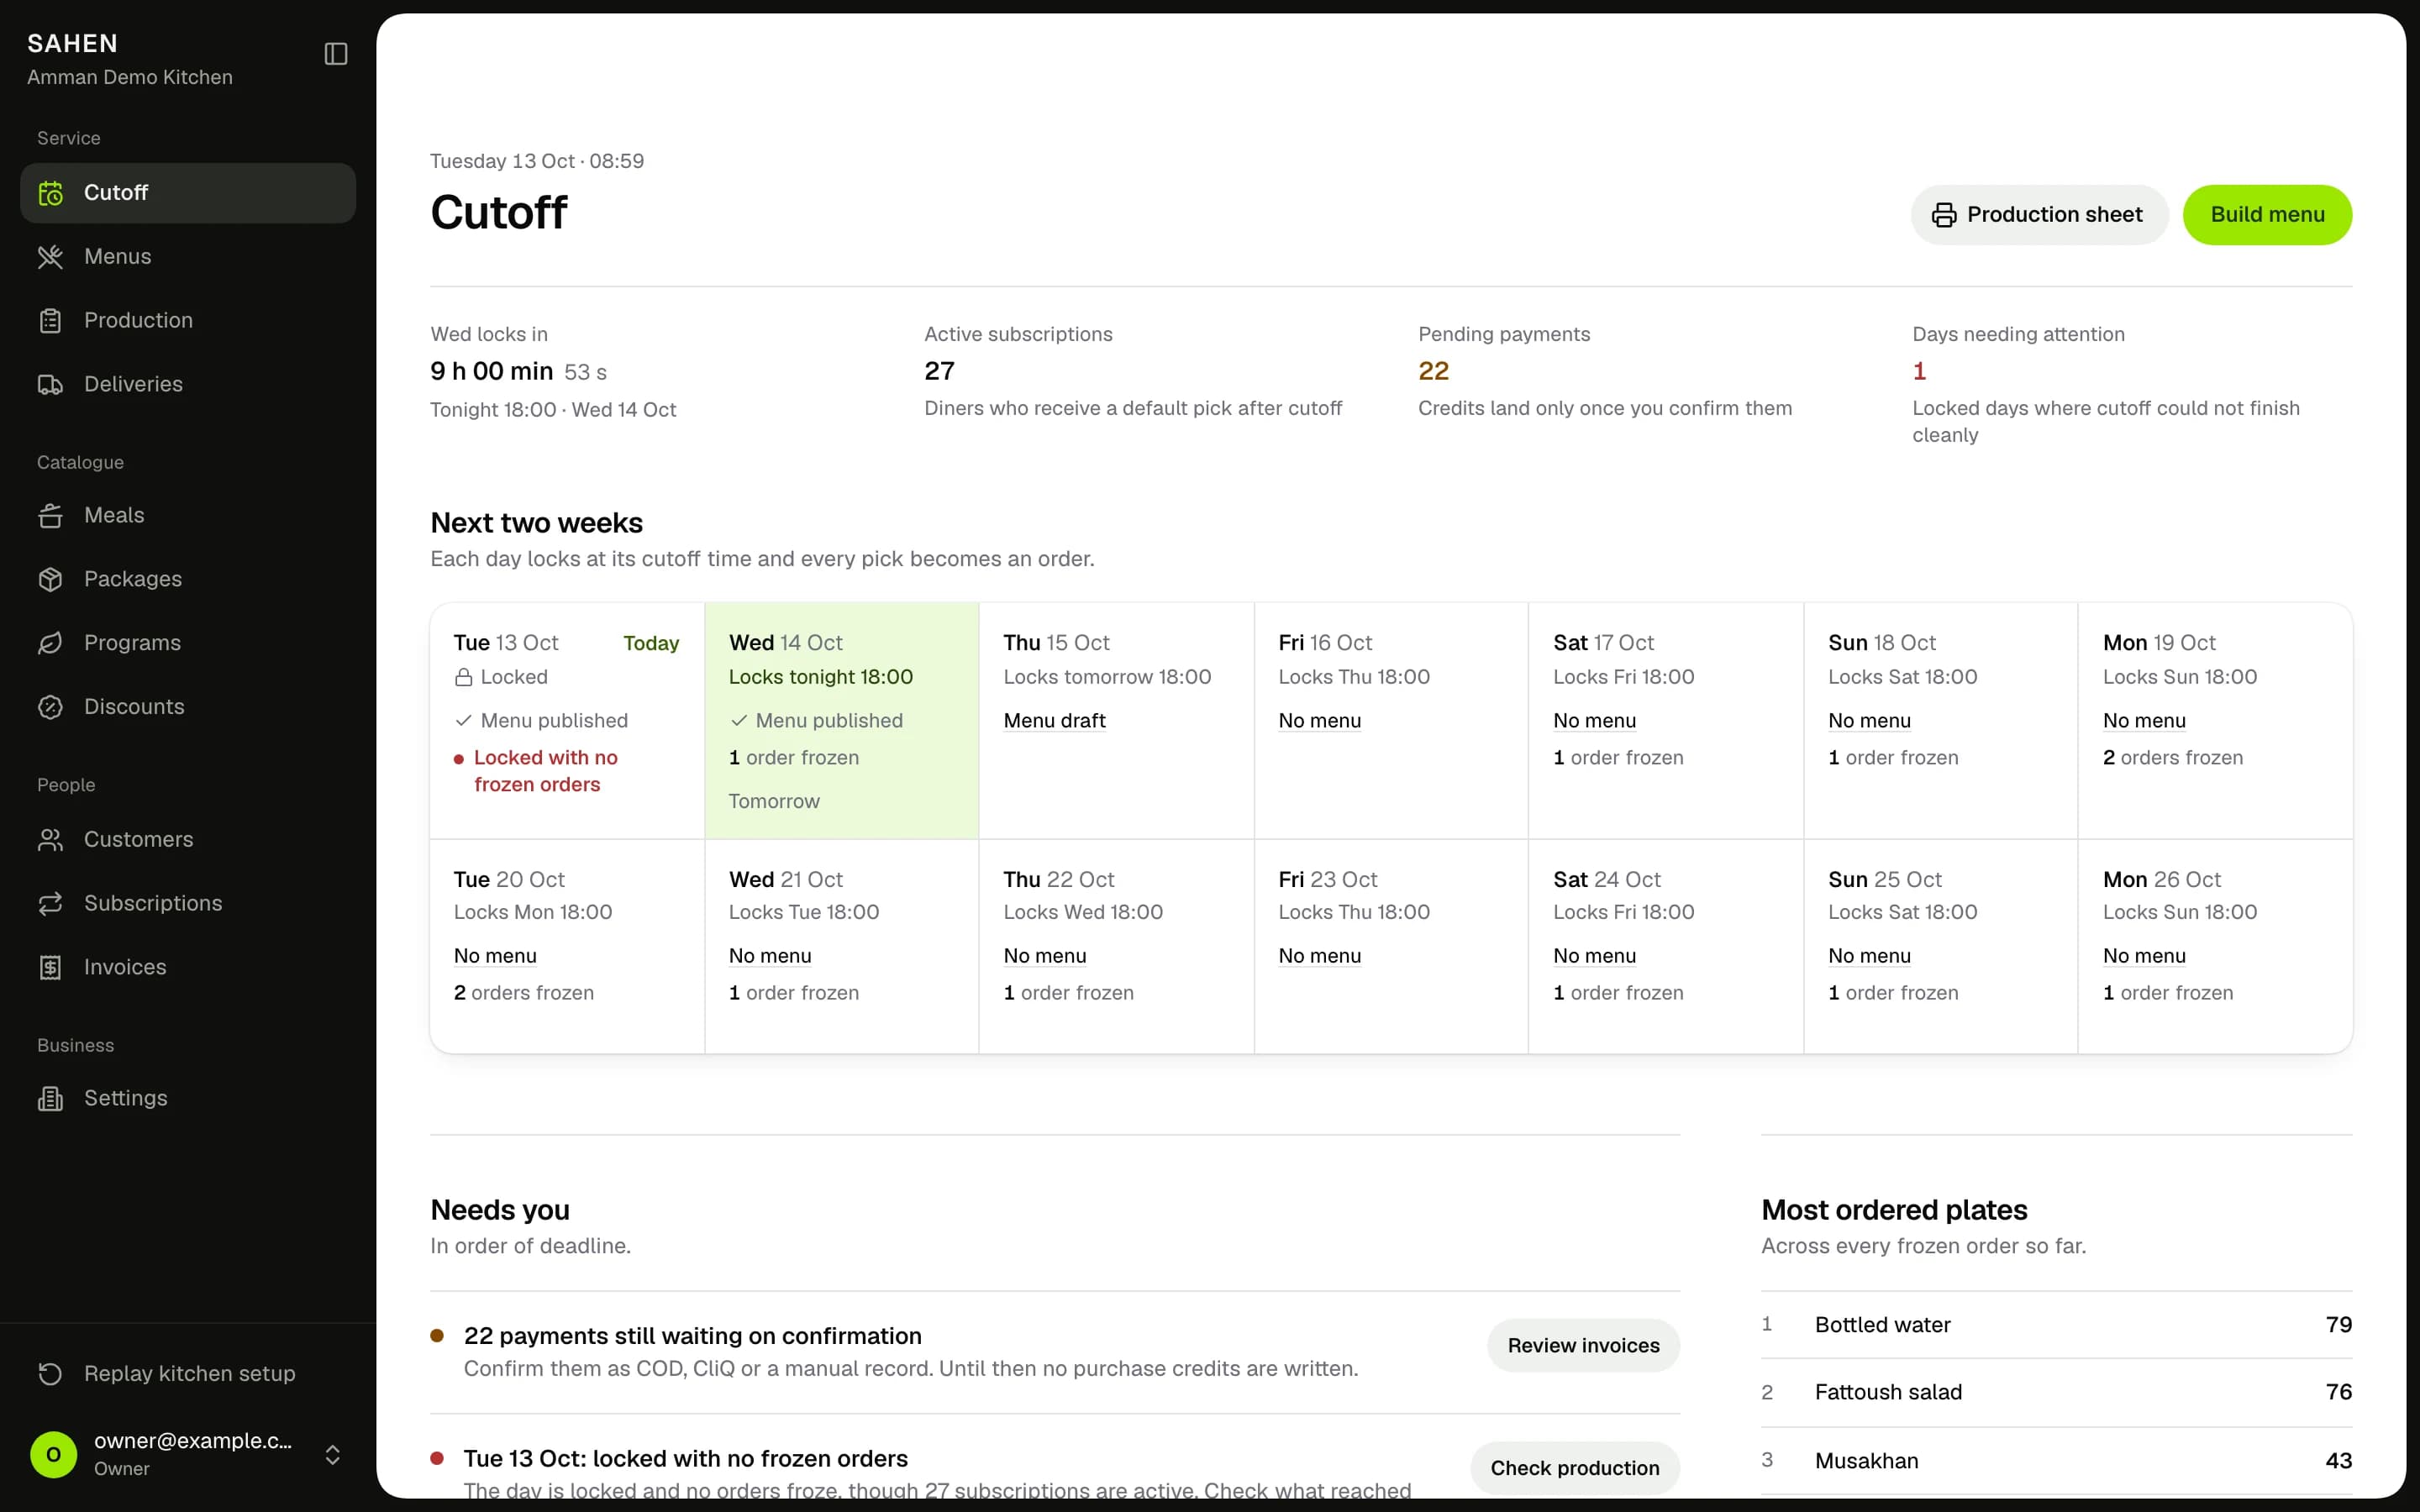
Task: Click No menu link under Sun 25 Oct
Action: 1869,956
